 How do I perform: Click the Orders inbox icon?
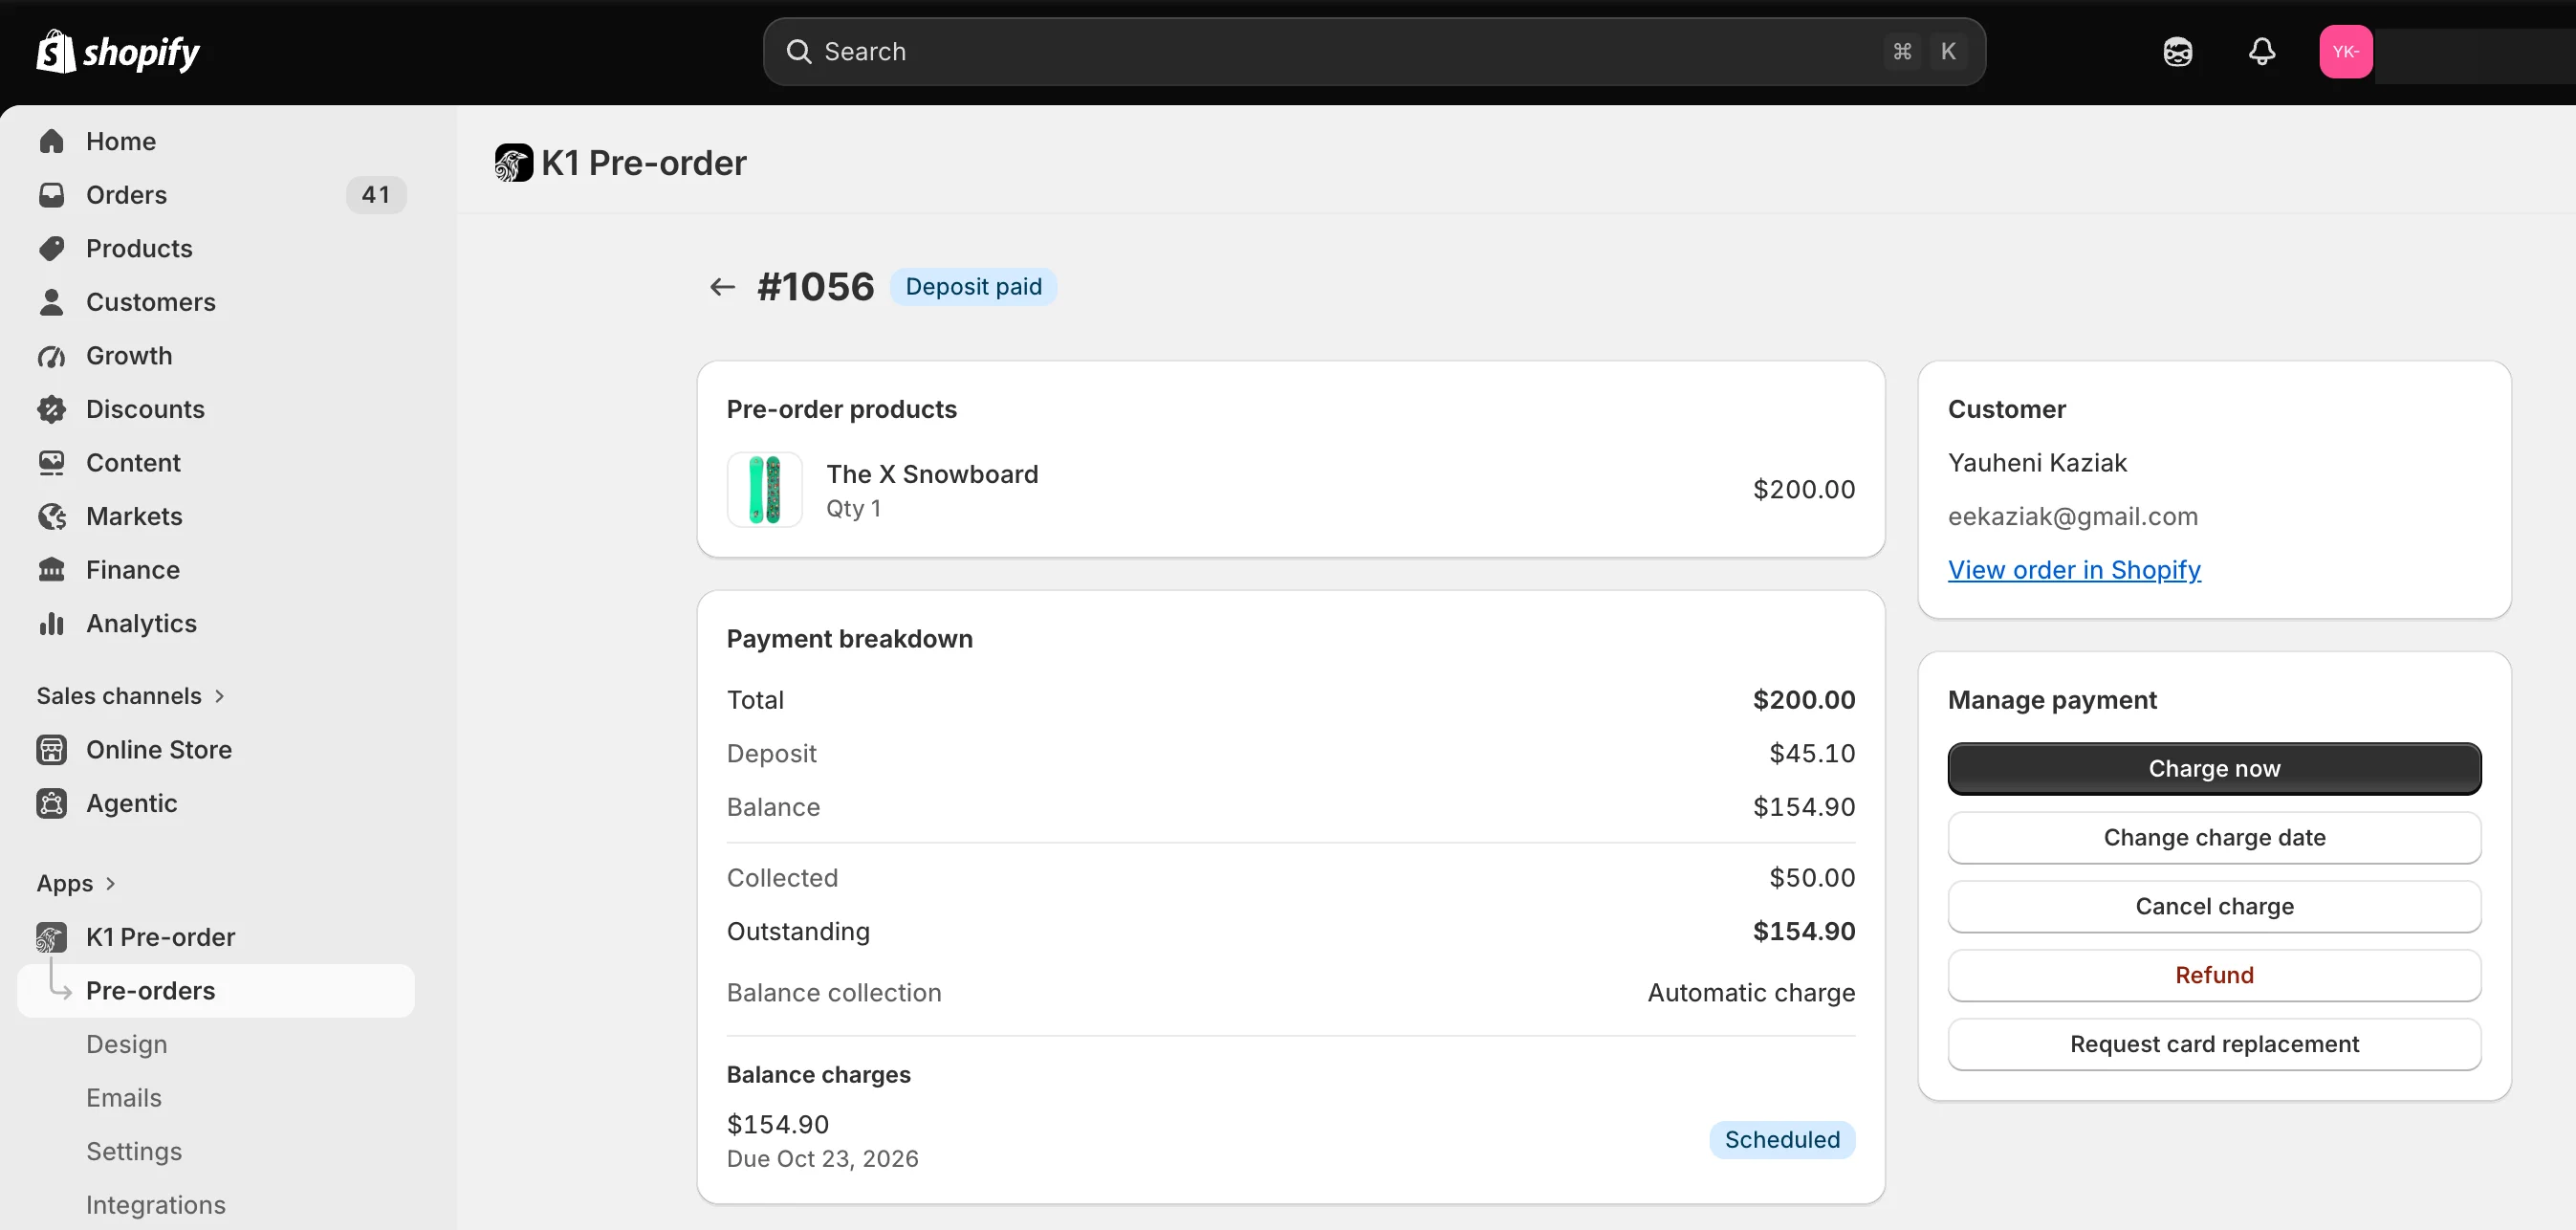(x=52, y=195)
